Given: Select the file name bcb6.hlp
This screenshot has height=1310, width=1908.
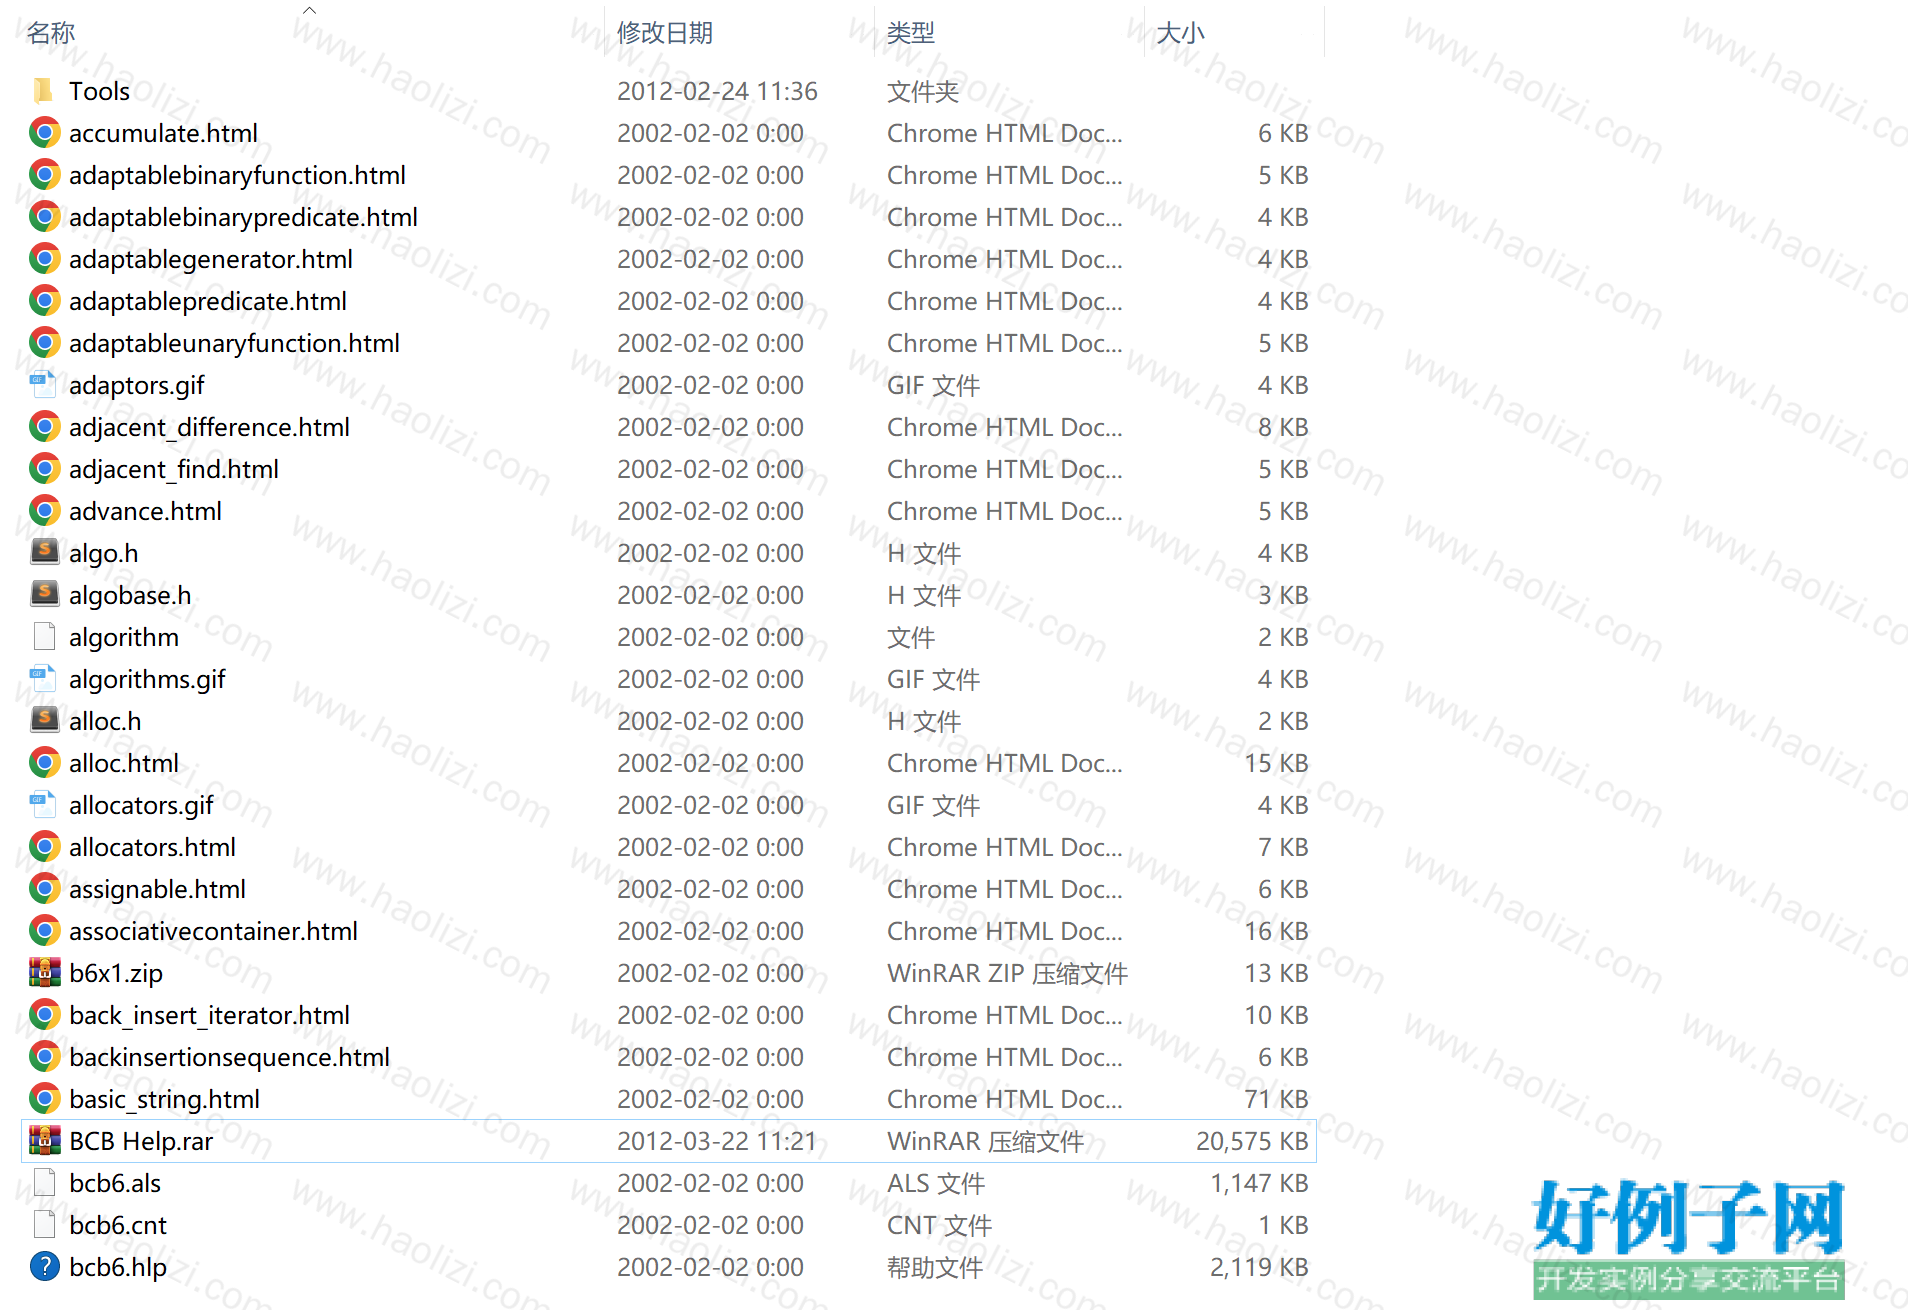Looking at the screenshot, I should pyautogui.click(x=118, y=1267).
